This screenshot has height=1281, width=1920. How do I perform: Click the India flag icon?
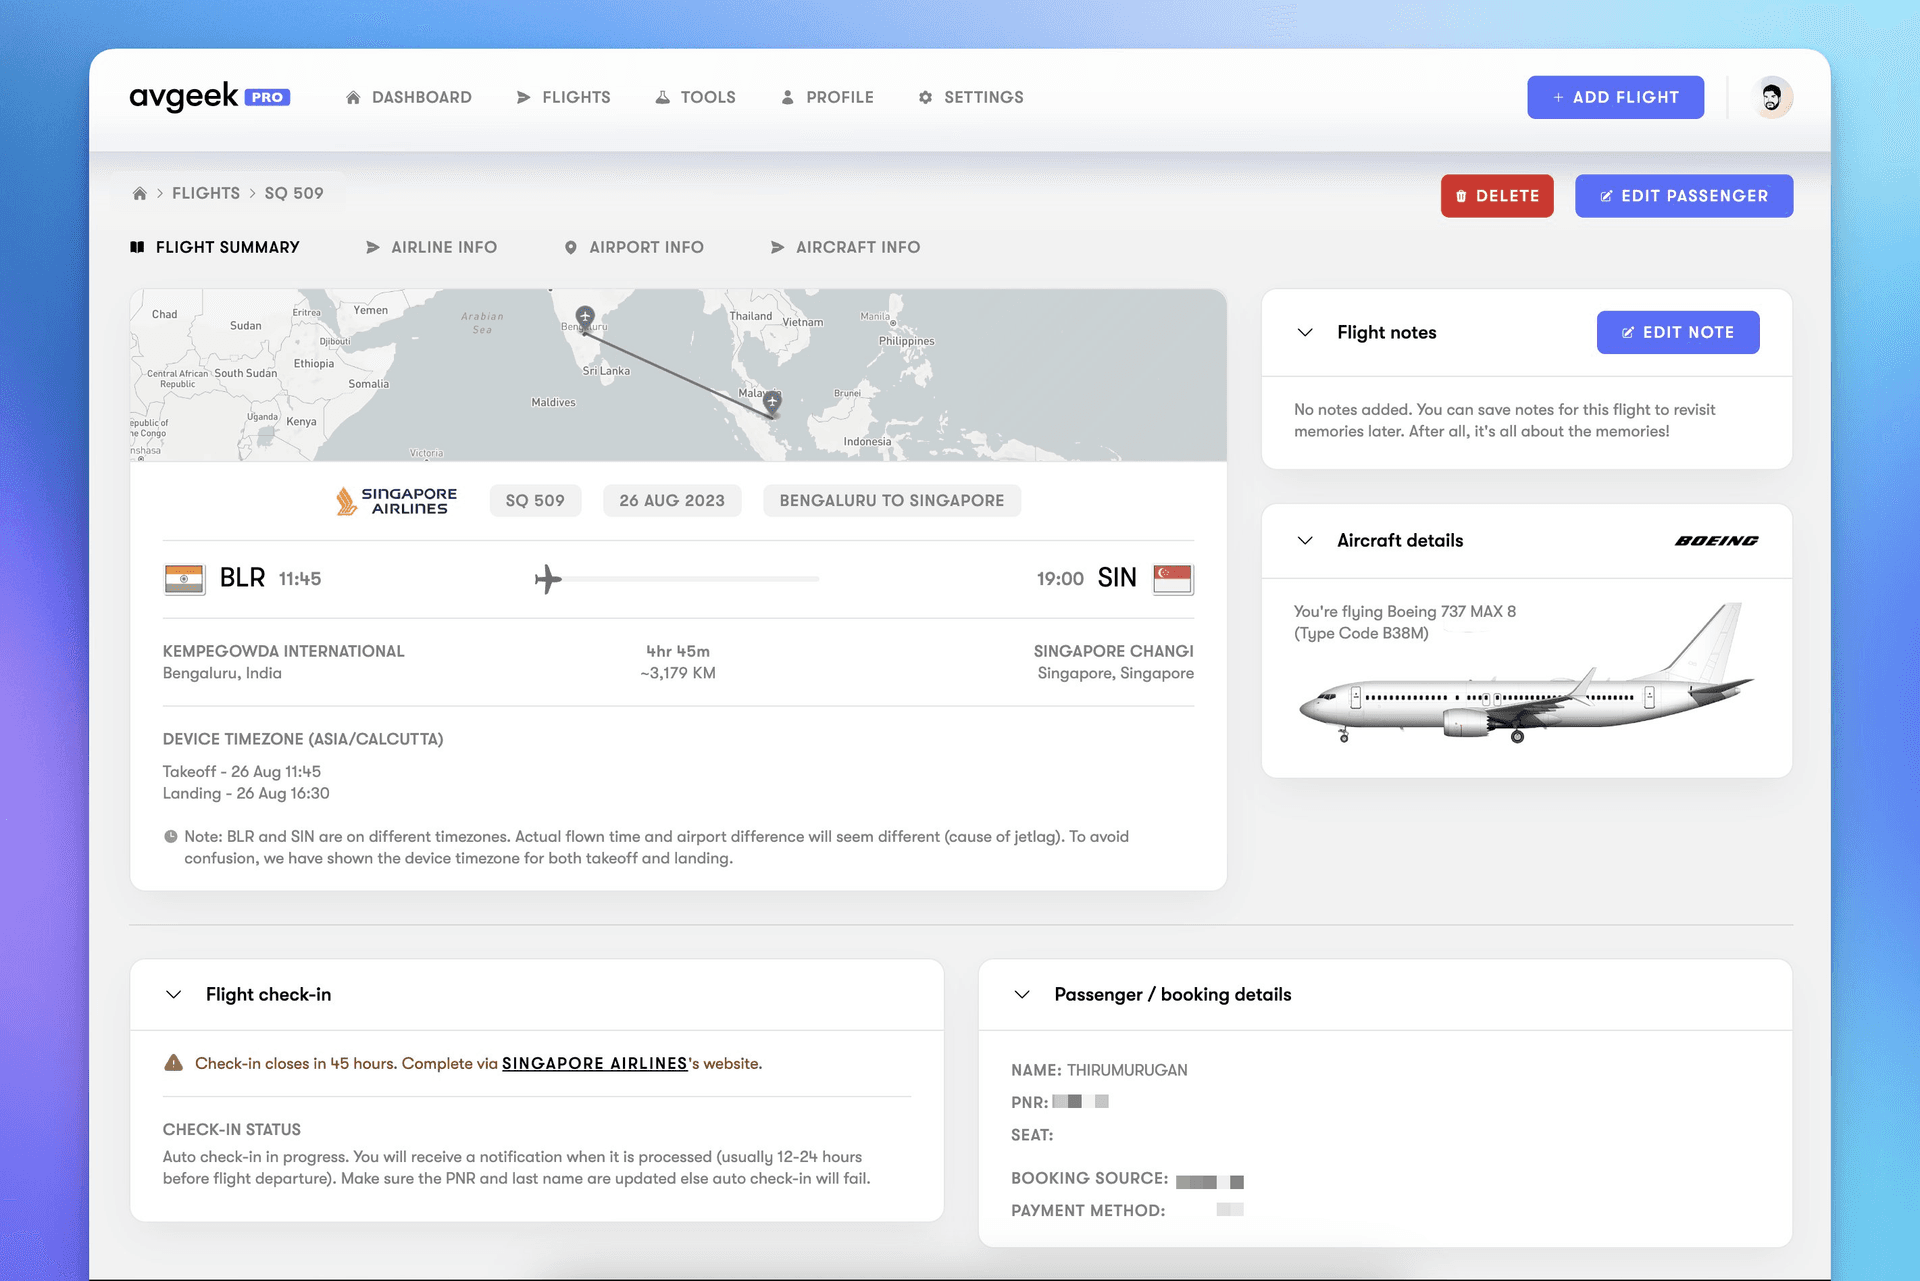pos(184,579)
